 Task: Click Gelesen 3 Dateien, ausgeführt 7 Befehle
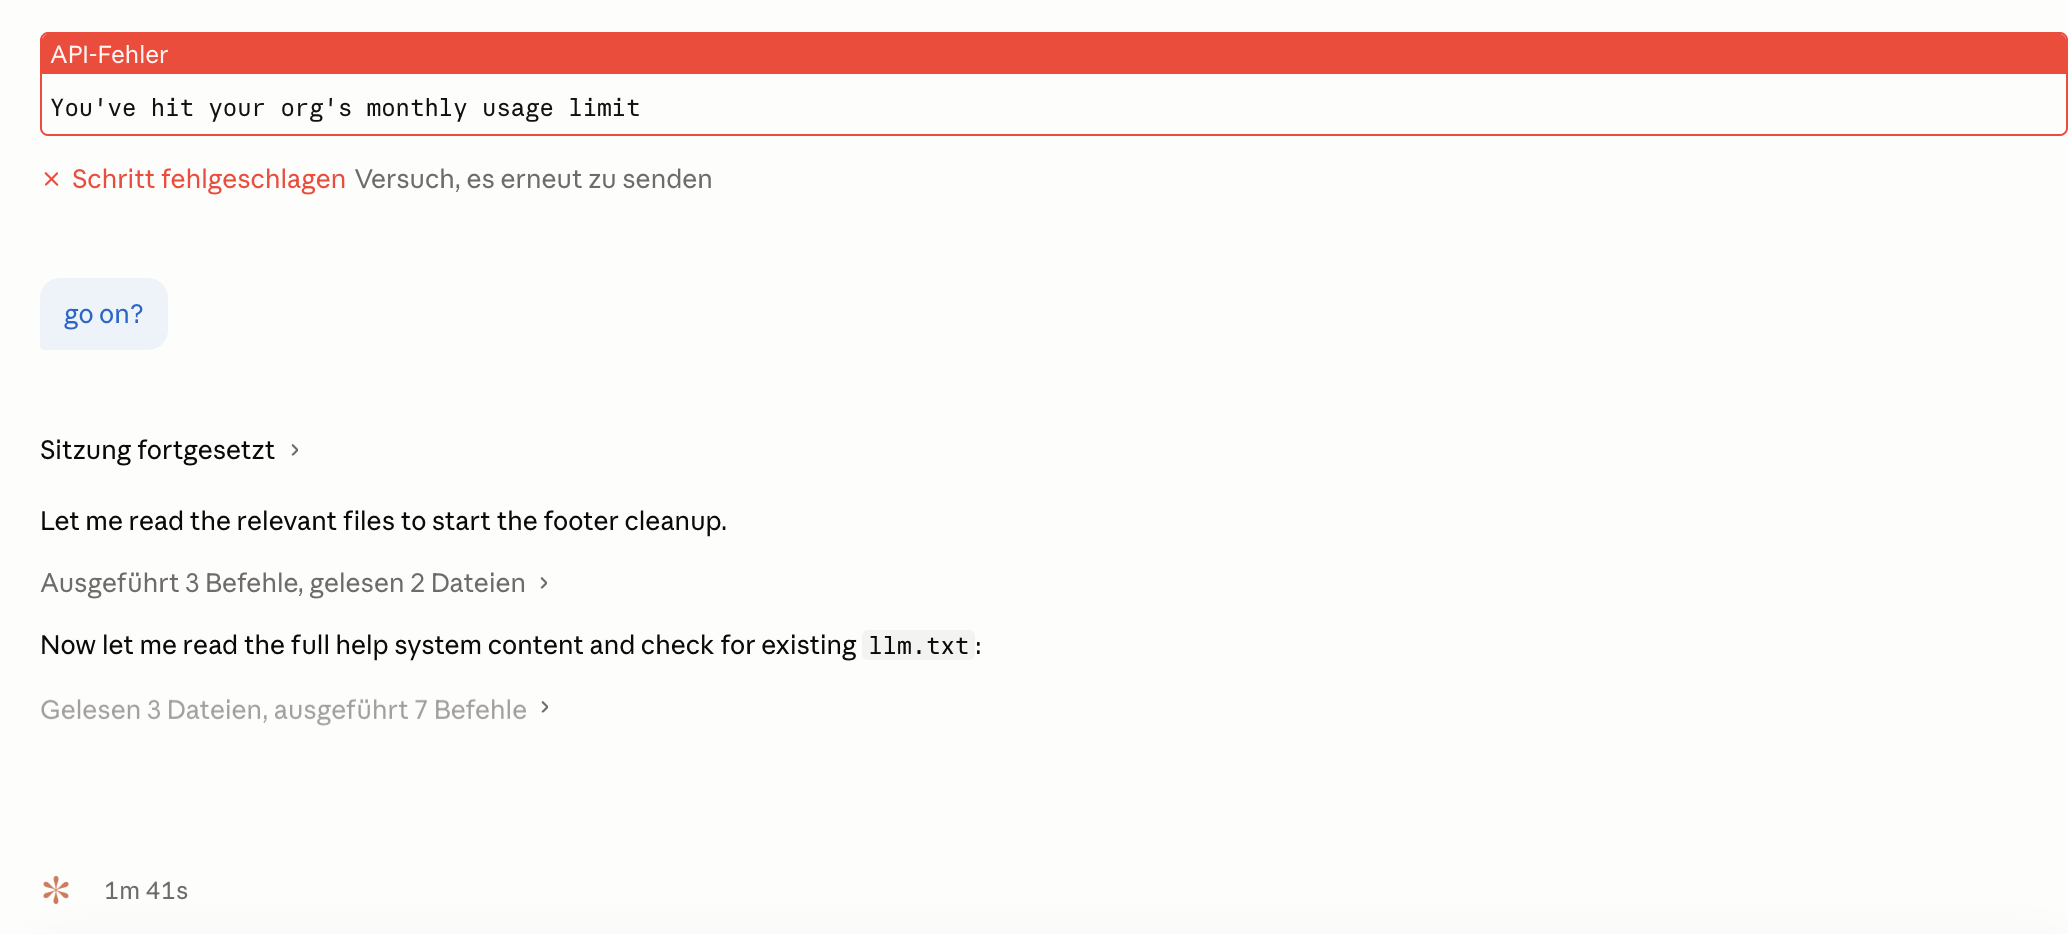point(283,710)
